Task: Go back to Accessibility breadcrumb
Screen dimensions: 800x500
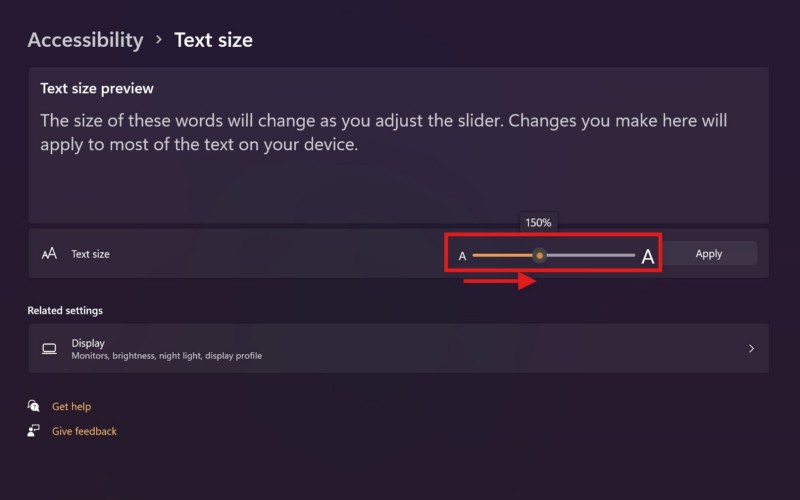Action: (x=85, y=40)
